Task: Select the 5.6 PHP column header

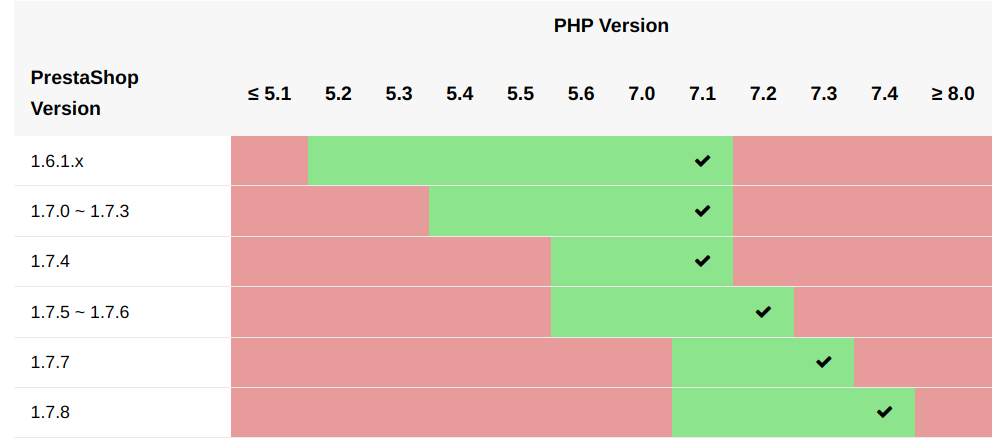Action: pos(581,94)
